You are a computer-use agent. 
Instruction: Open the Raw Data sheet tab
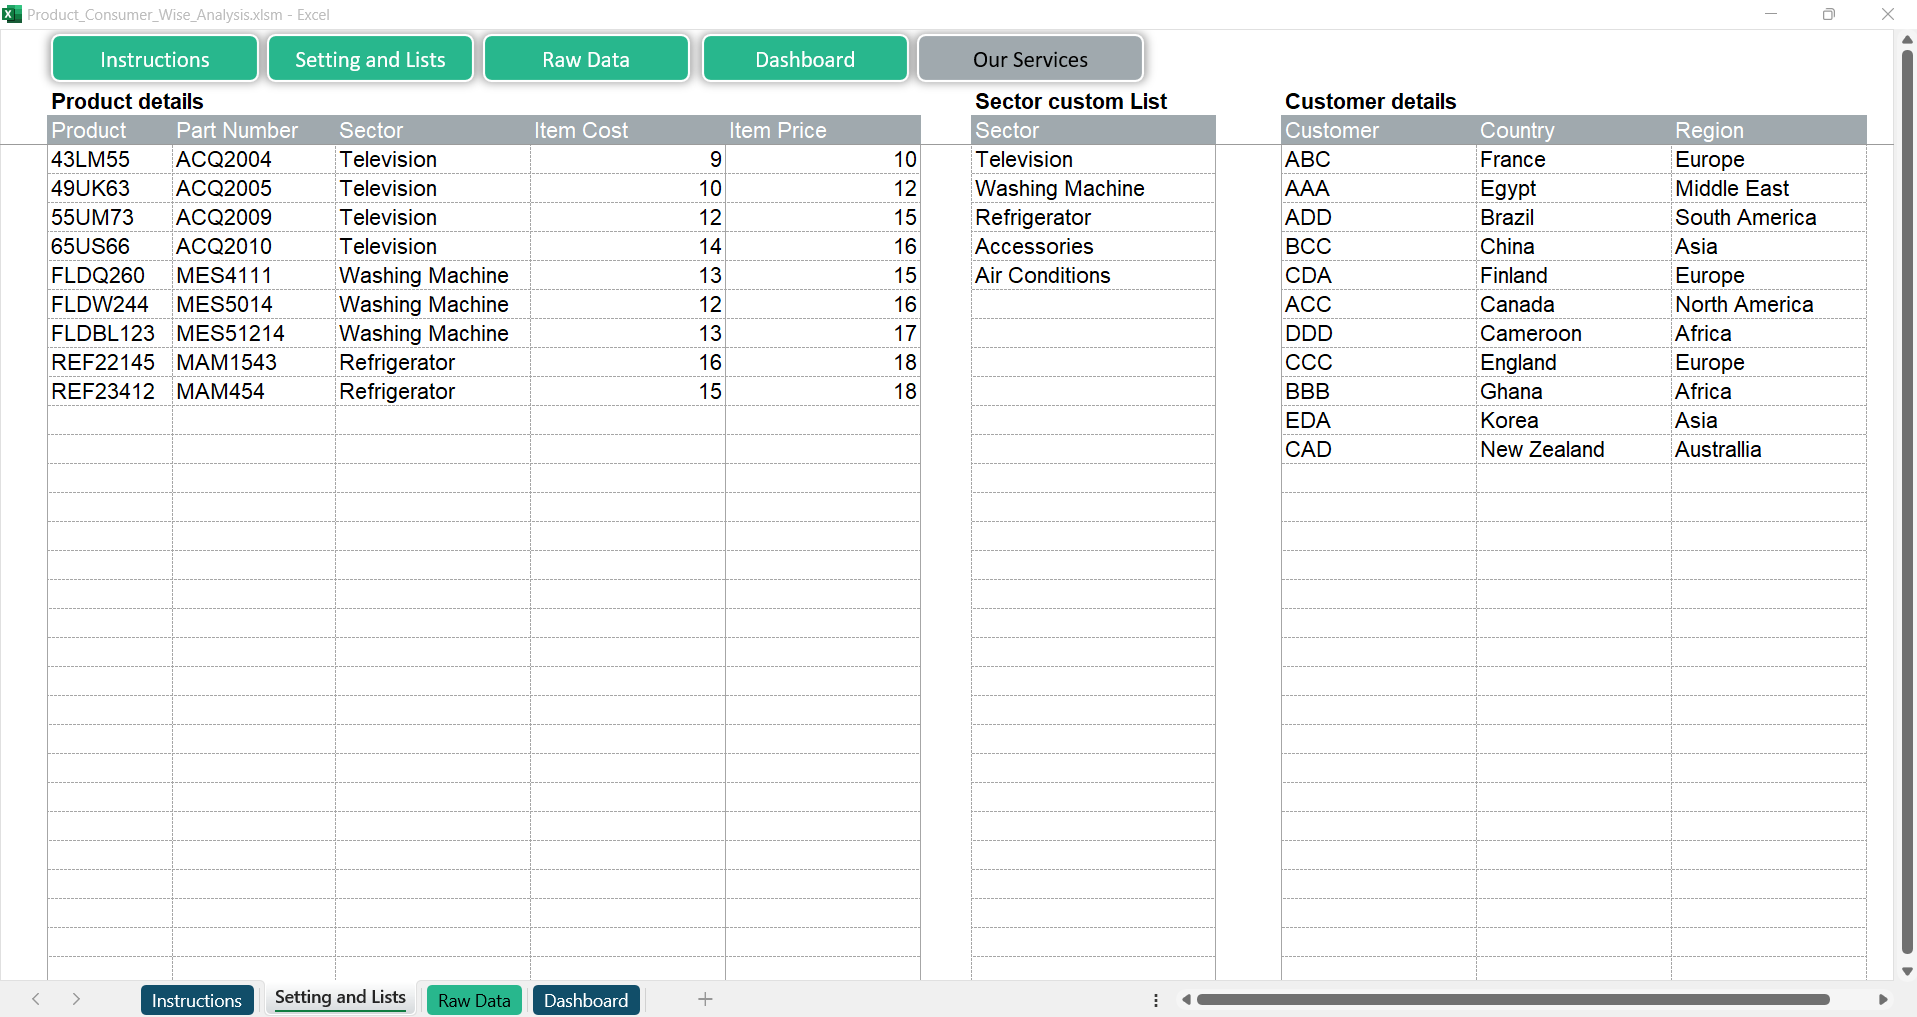pos(474,1000)
